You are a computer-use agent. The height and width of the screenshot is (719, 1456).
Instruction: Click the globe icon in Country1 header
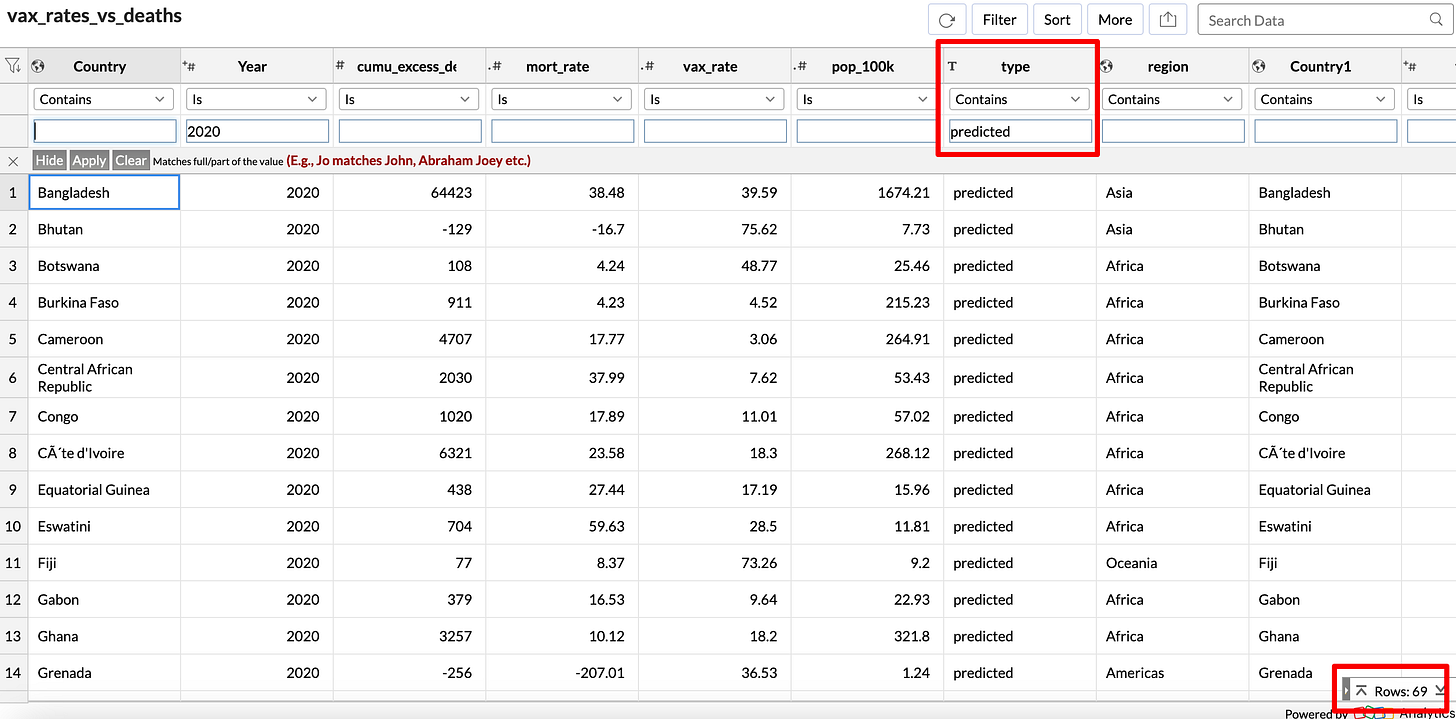pos(1260,66)
